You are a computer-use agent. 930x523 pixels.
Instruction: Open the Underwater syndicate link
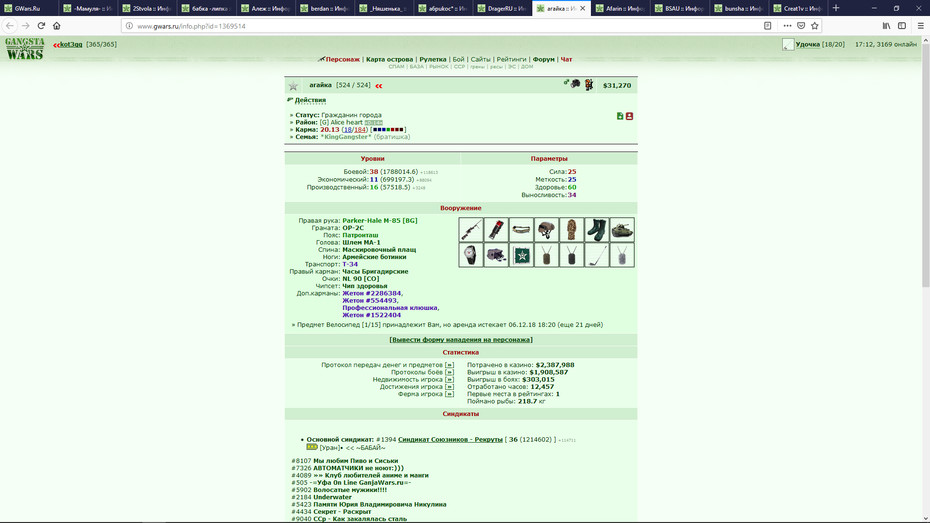pyautogui.click(x=332, y=497)
